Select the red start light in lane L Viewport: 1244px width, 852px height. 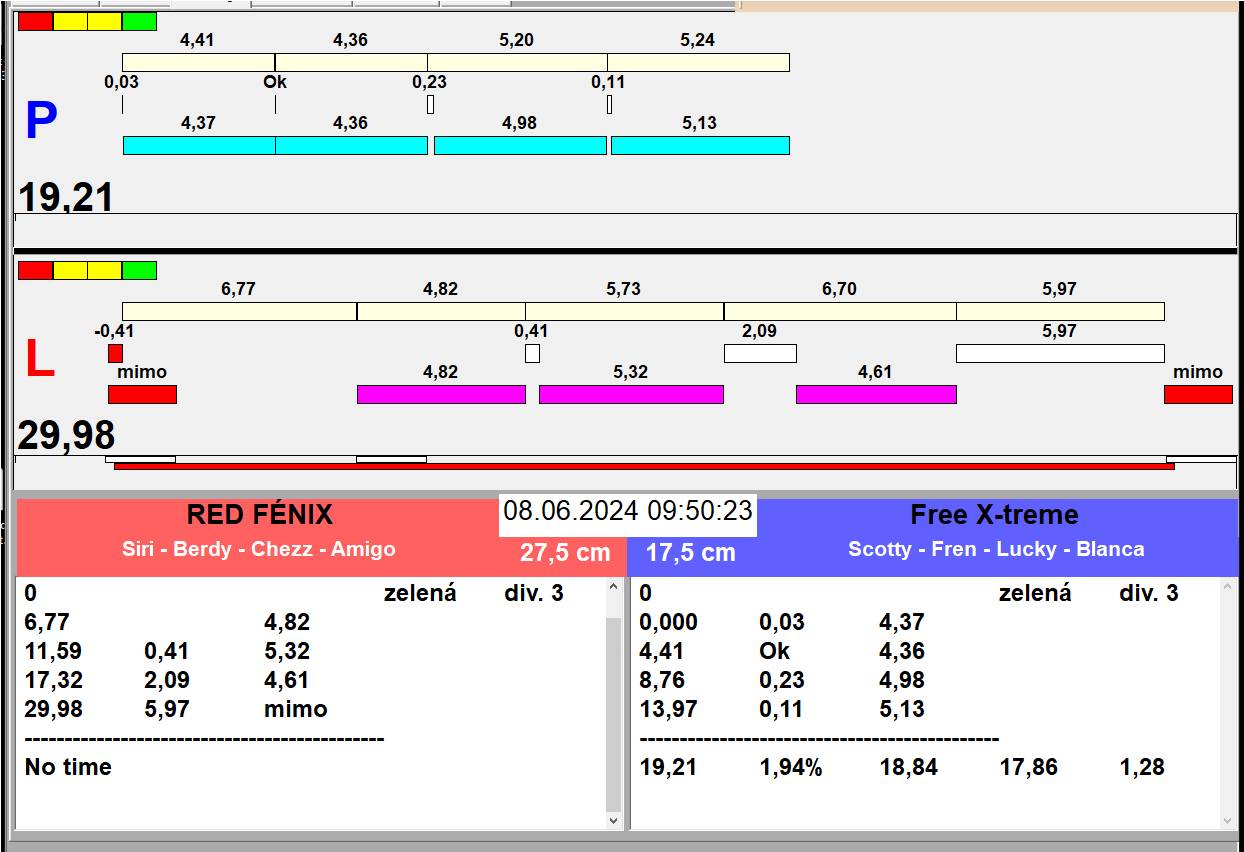tap(35, 270)
